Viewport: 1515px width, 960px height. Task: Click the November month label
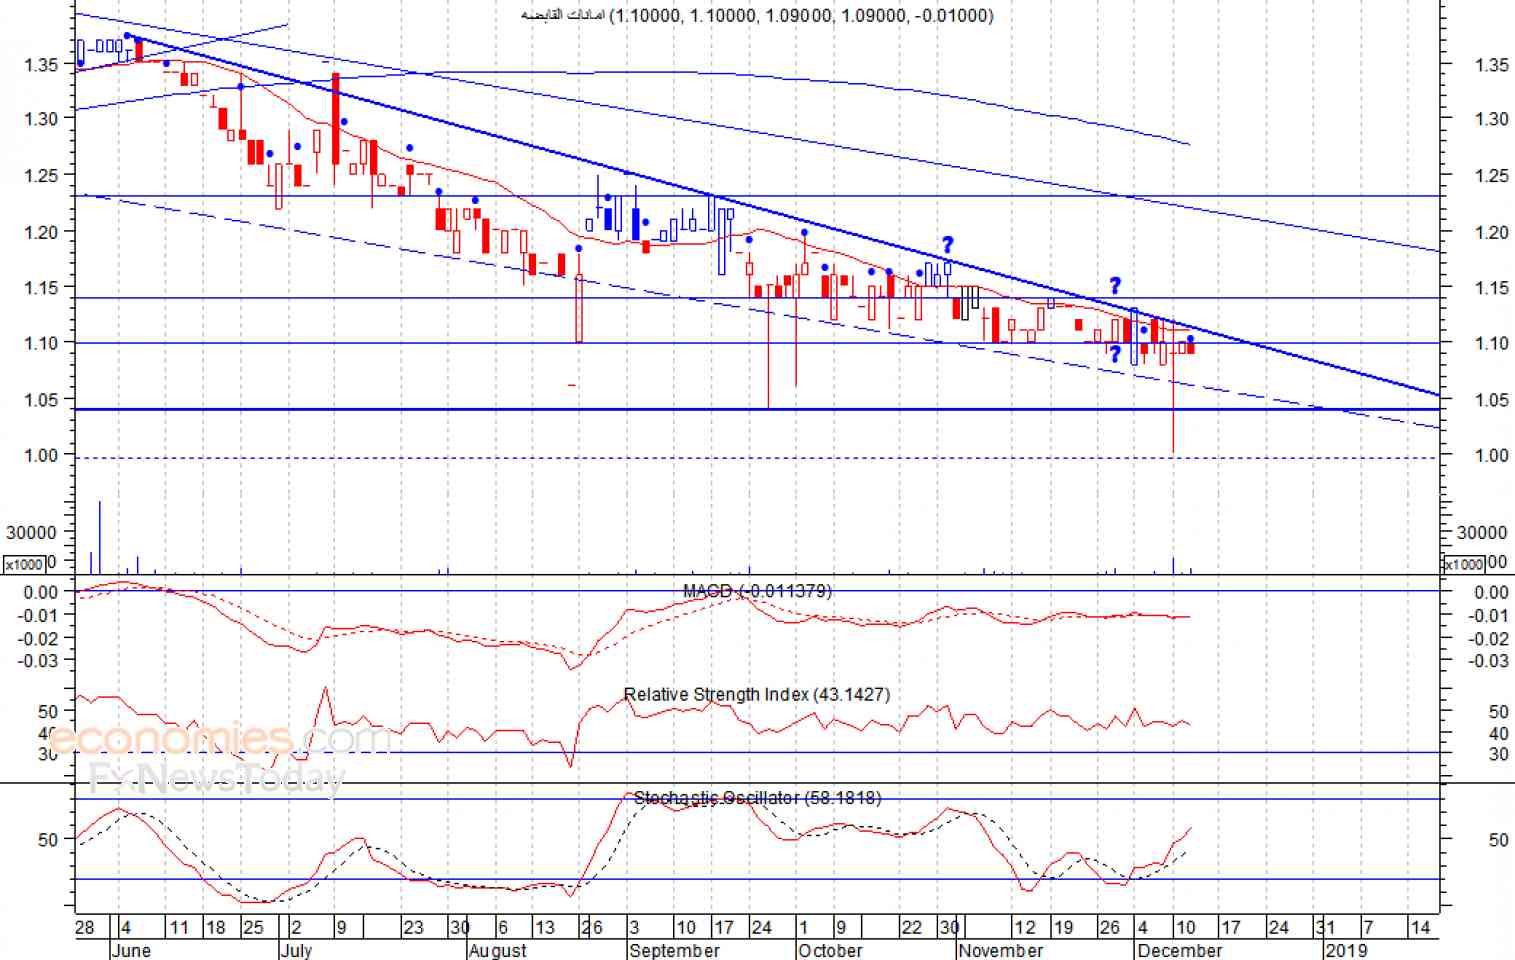point(1001,949)
